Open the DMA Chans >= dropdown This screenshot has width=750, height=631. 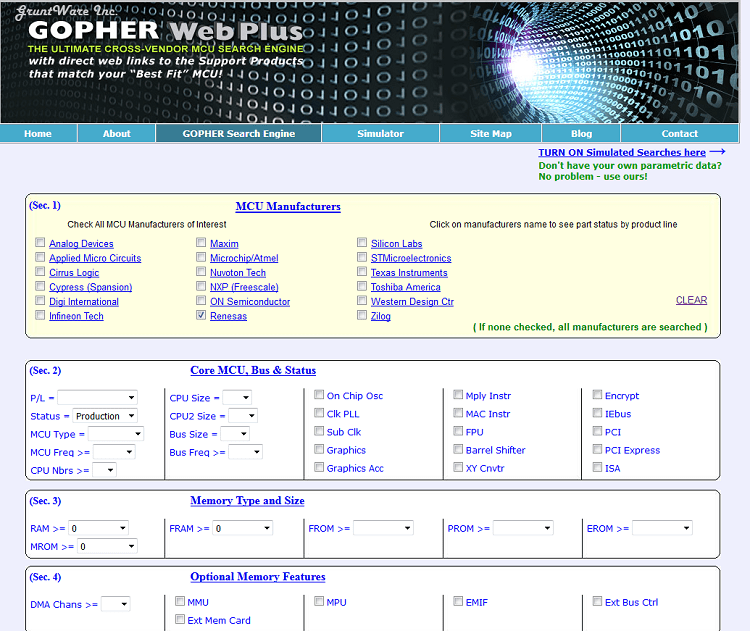(116, 604)
